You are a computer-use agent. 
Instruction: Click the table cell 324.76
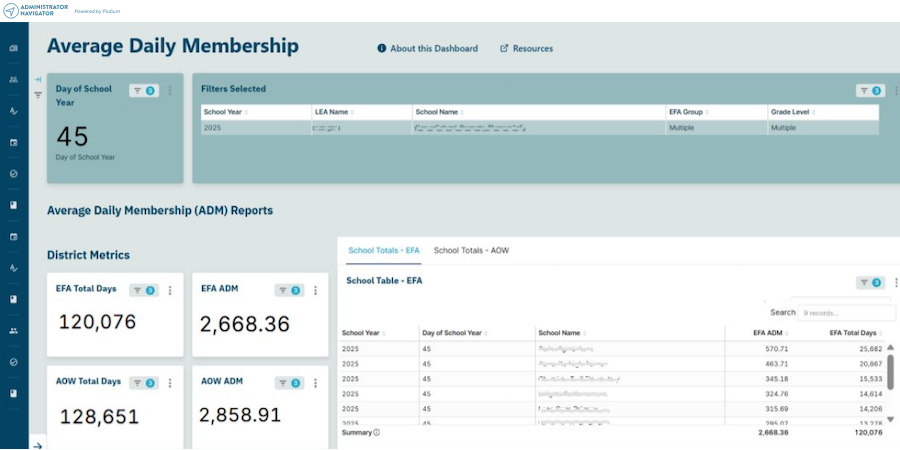[777, 394]
